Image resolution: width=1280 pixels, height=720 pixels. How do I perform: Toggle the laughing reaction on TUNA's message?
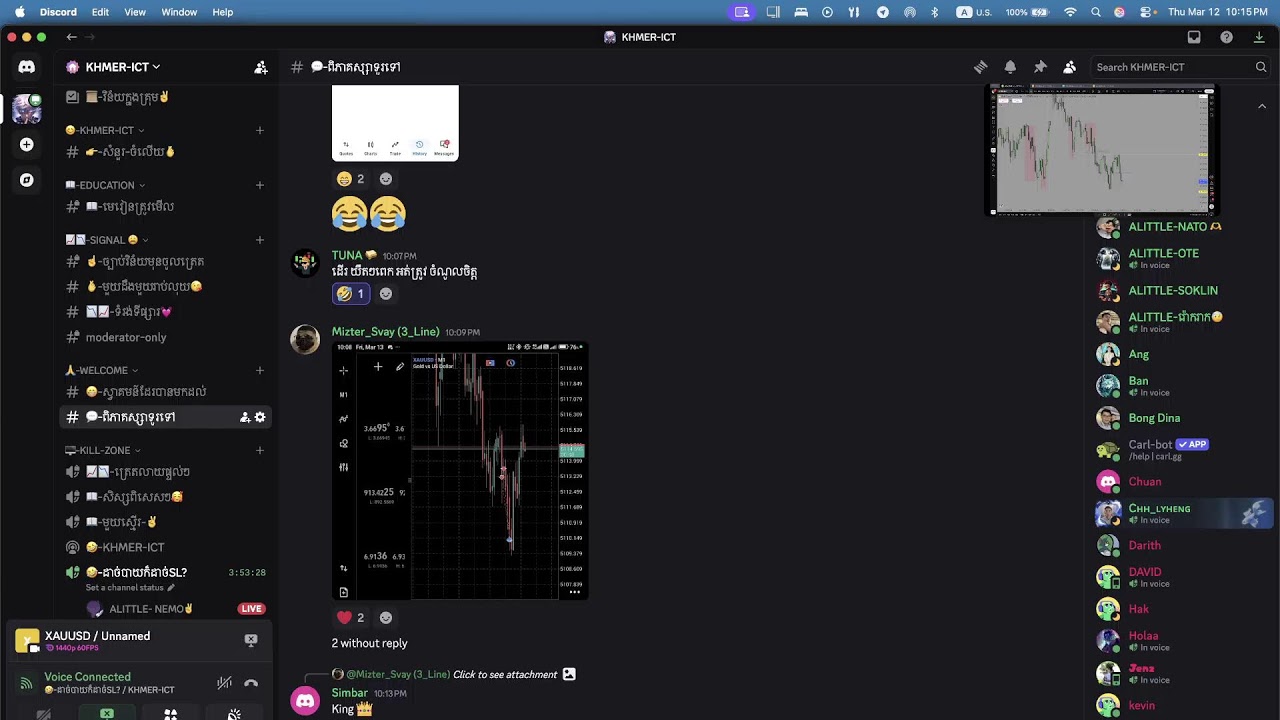351,294
